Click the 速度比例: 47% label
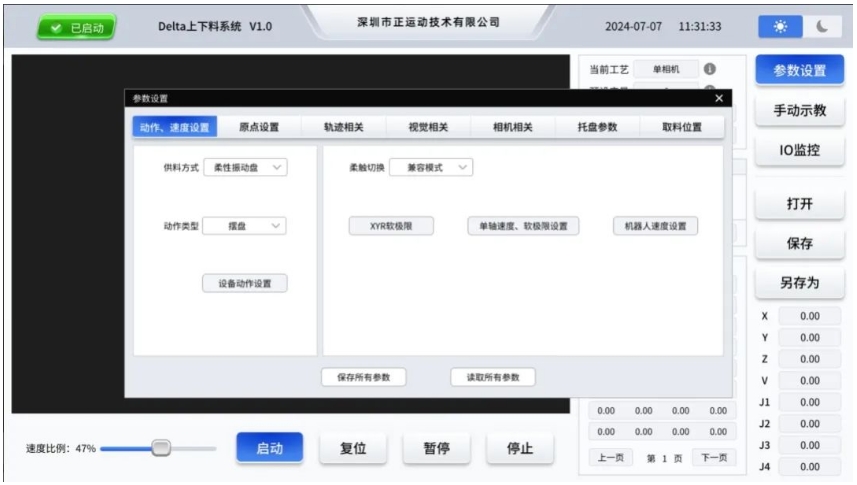Image resolution: width=857 pixels, height=485 pixels. 61,448
